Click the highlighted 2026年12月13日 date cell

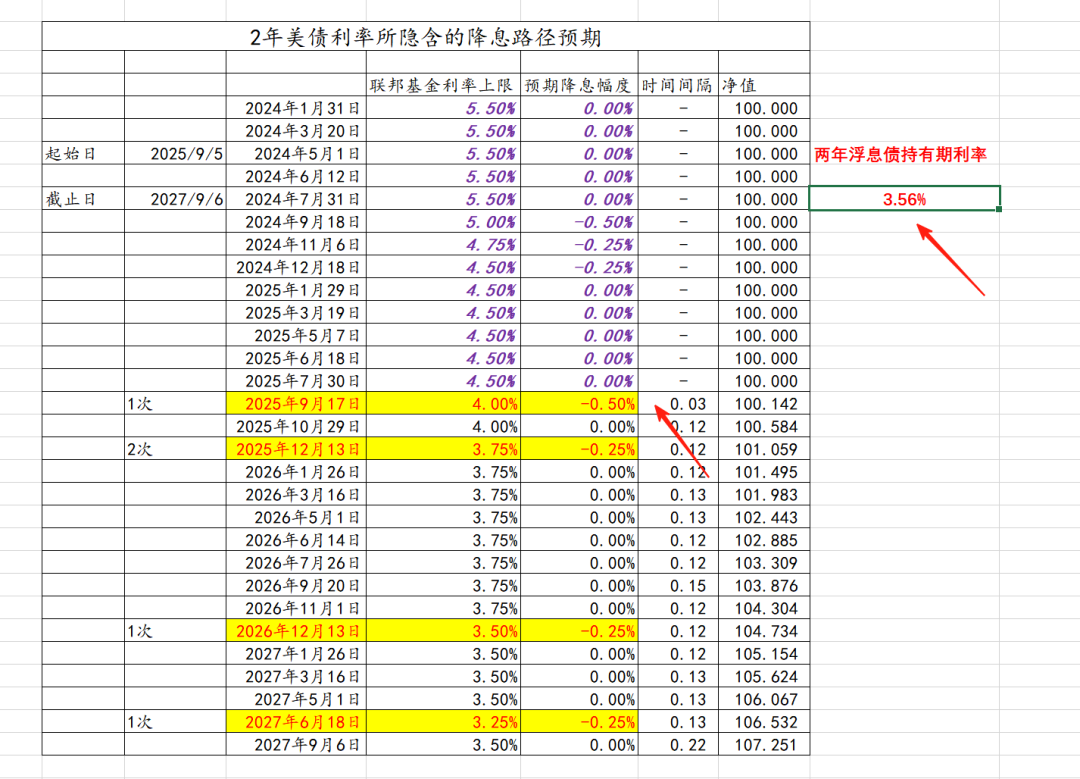click(296, 631)
